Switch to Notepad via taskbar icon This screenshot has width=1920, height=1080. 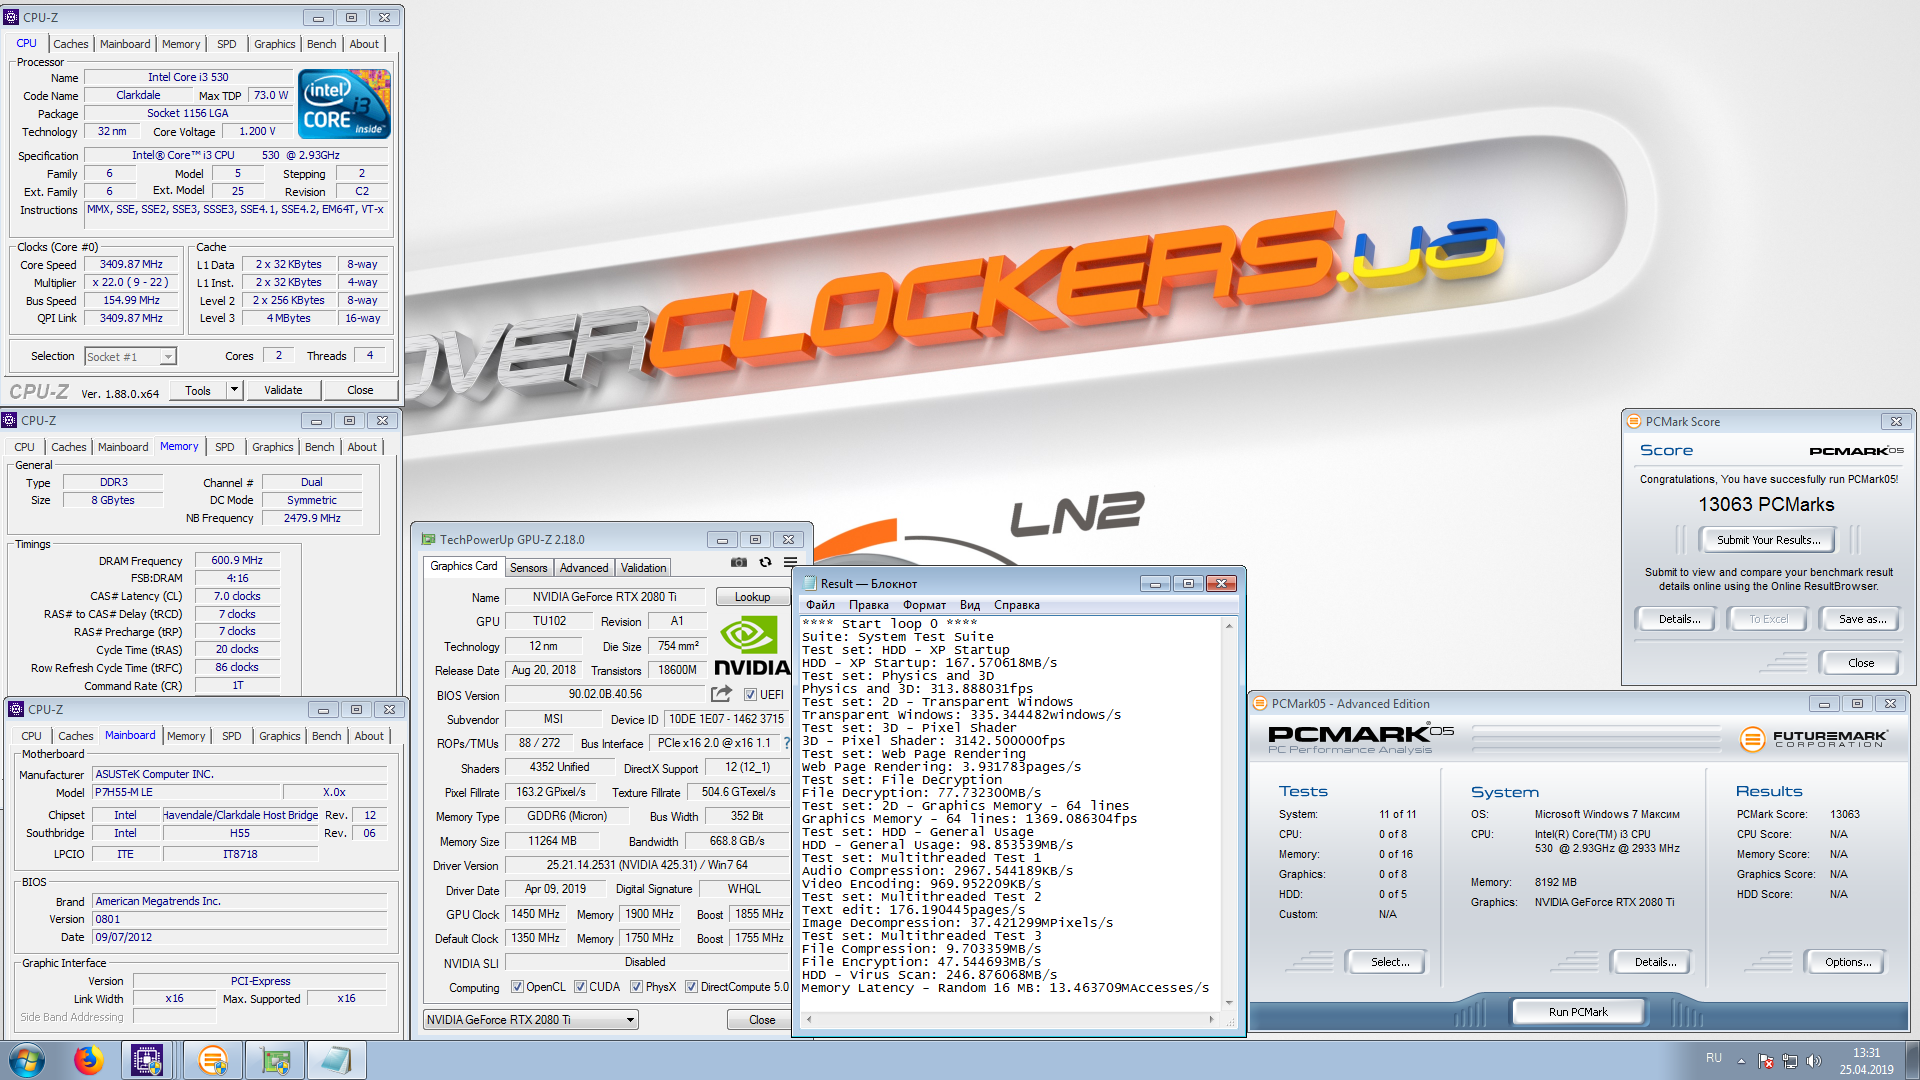[336, 1060]
